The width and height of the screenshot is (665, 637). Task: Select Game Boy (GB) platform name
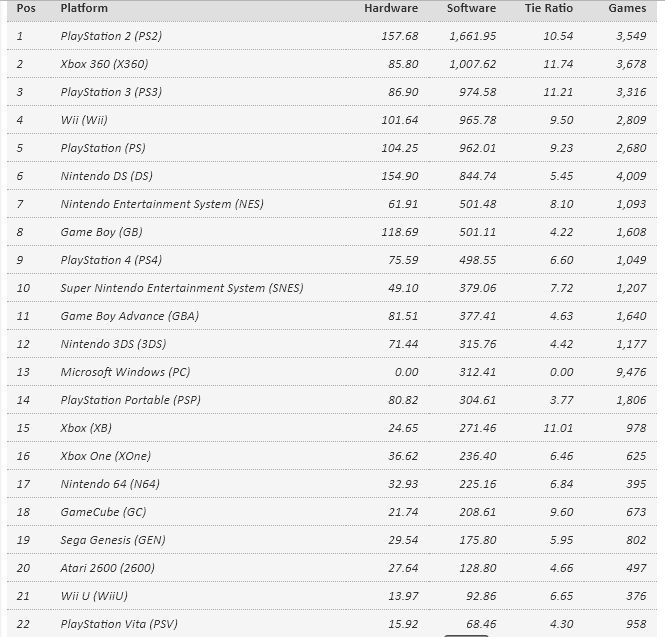coord(101,232)
